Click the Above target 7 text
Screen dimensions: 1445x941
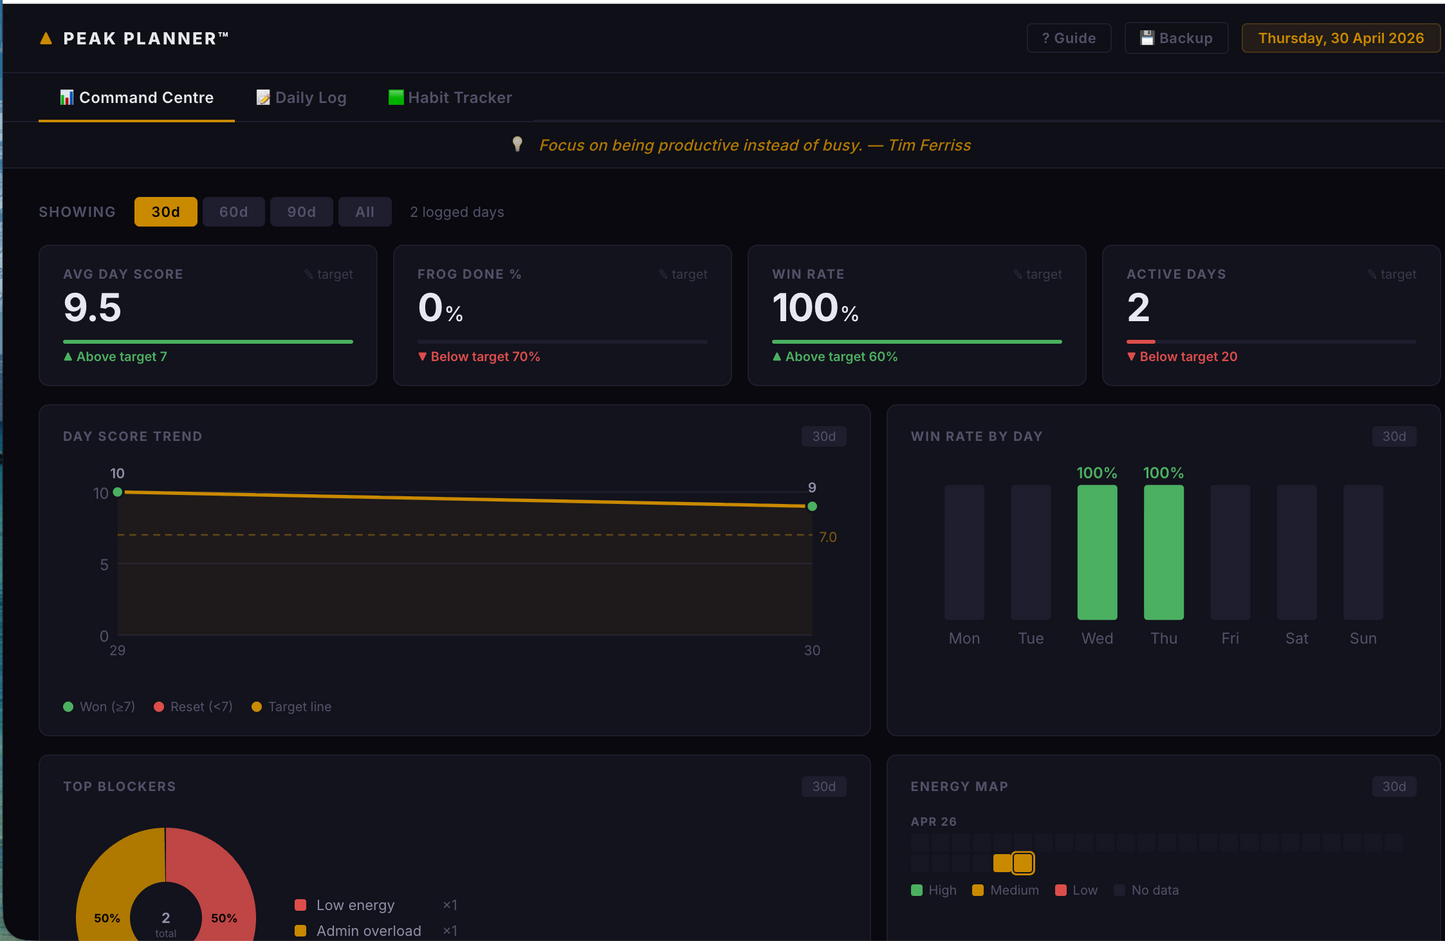115,357
